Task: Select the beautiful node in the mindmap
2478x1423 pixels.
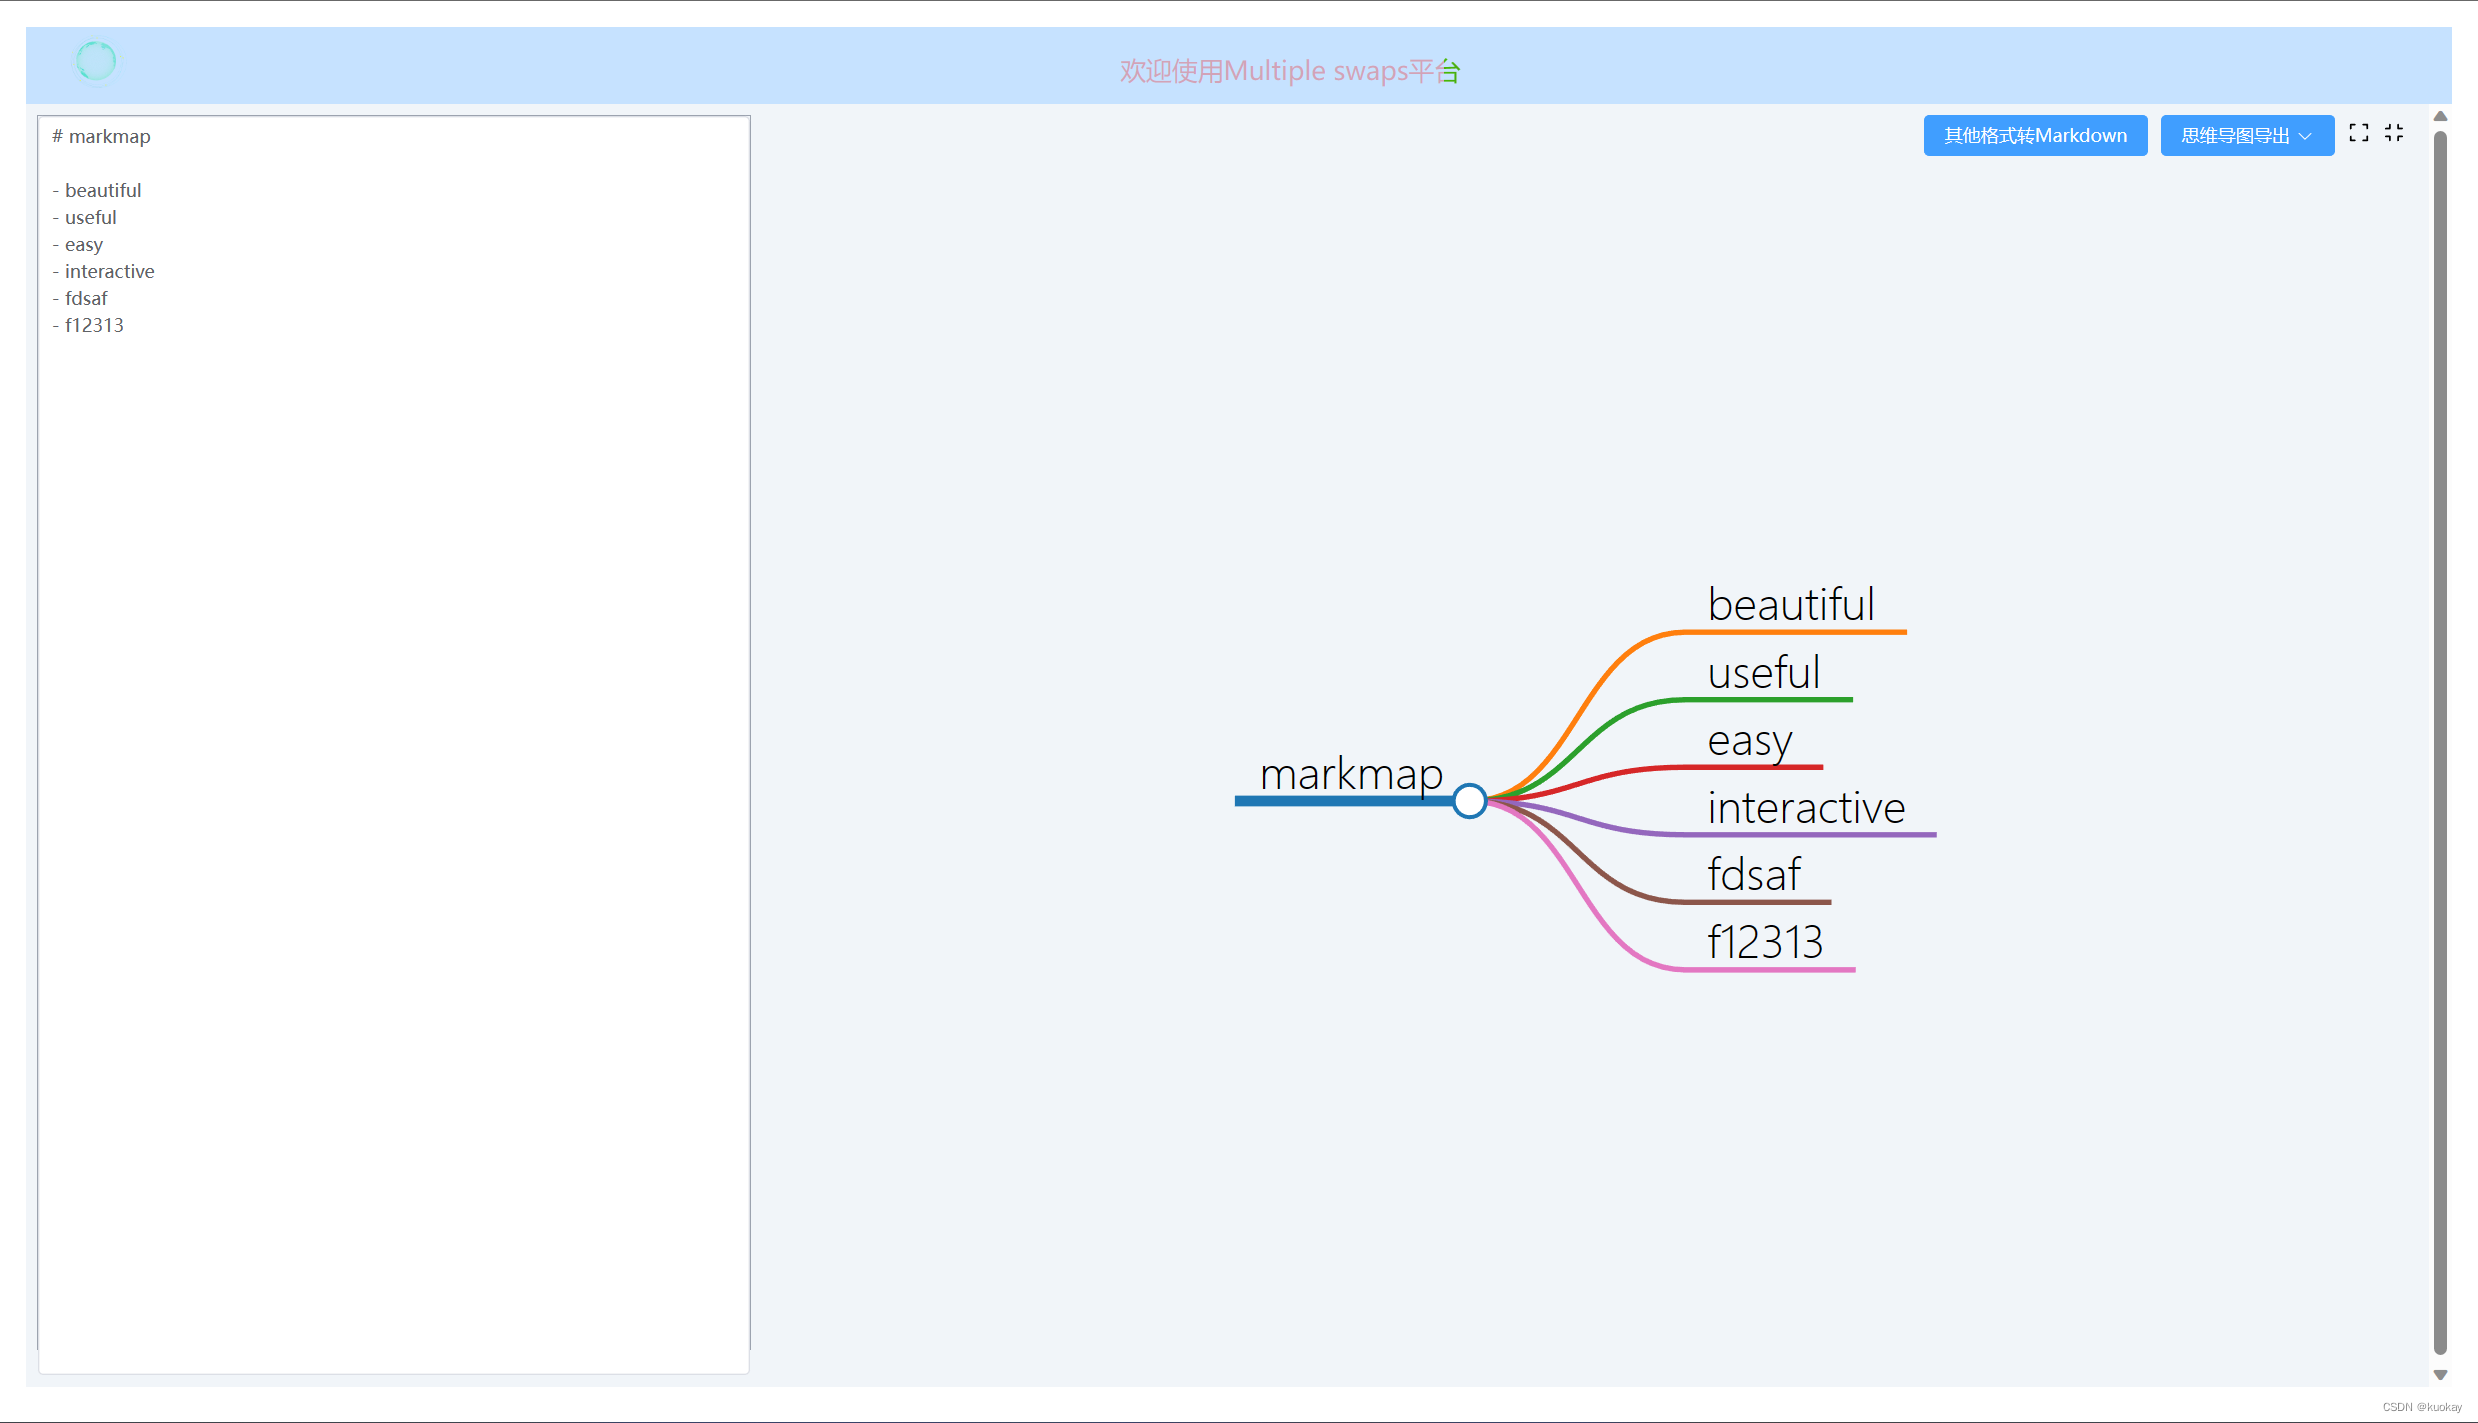Action: click(x=1790, y=604)
